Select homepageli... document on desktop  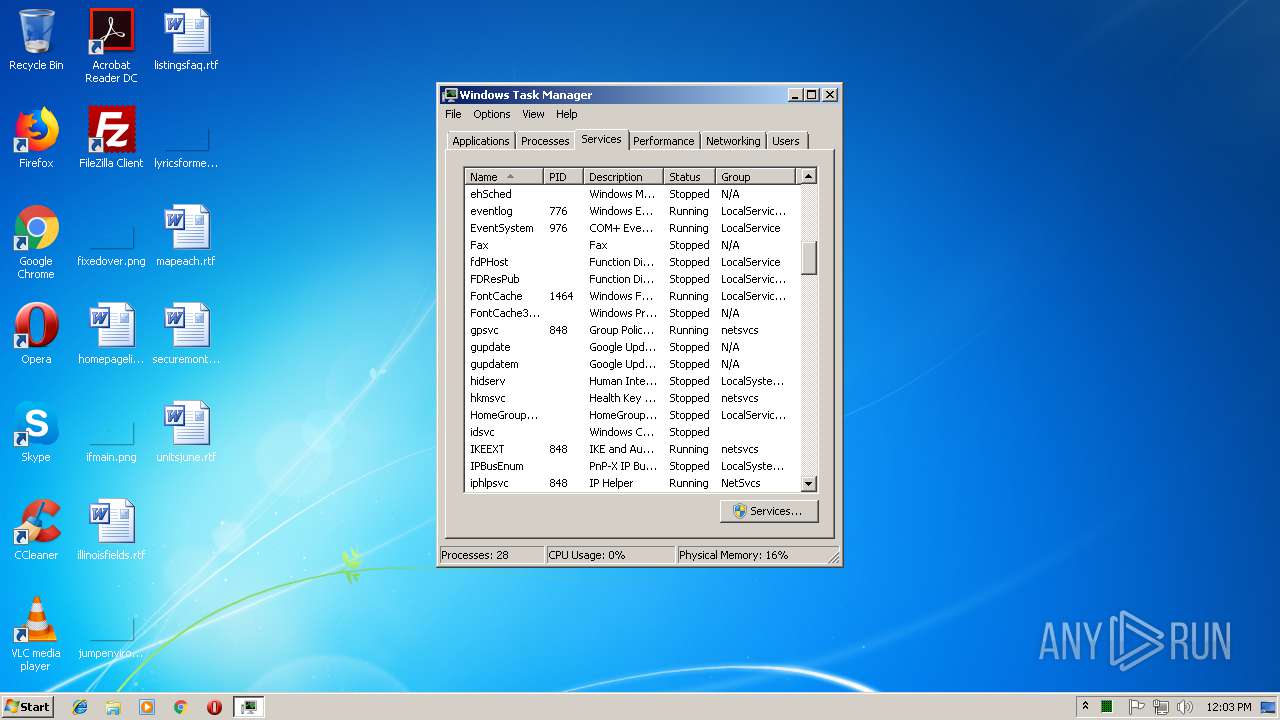(x=111, y=335)
